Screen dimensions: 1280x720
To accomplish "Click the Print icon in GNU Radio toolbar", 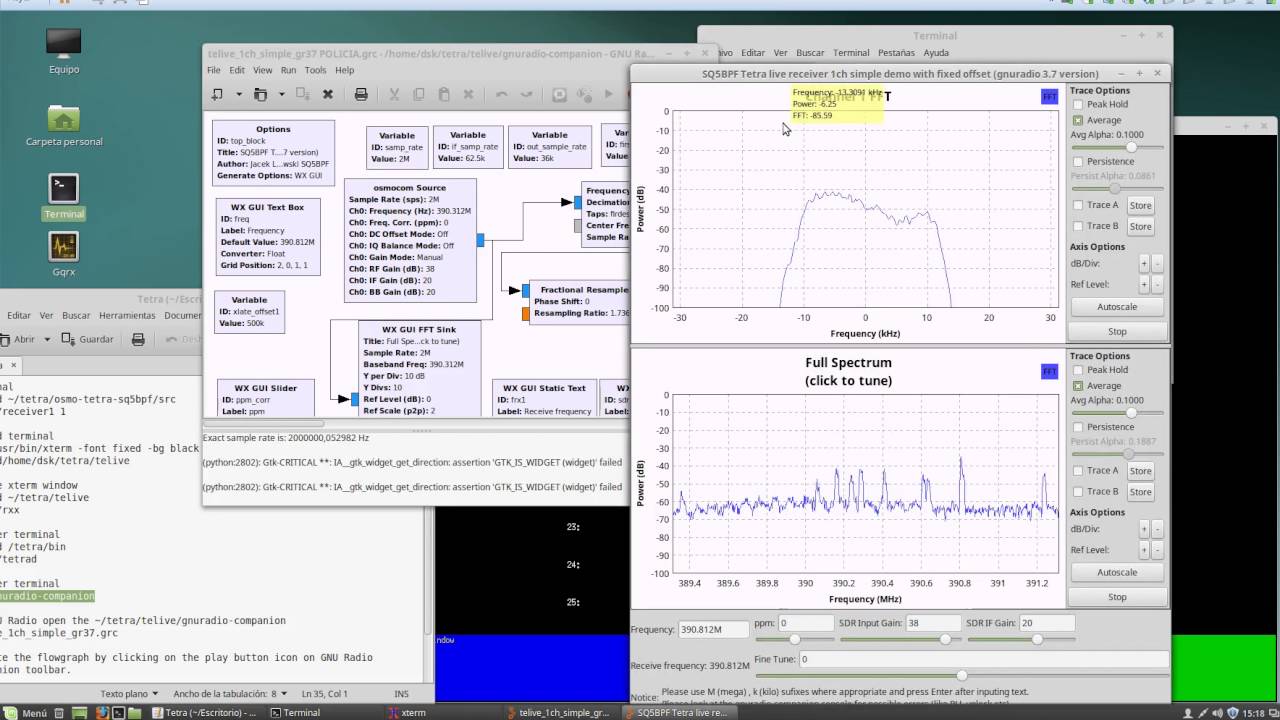I will pyautogui.click(x=361, y=94).
